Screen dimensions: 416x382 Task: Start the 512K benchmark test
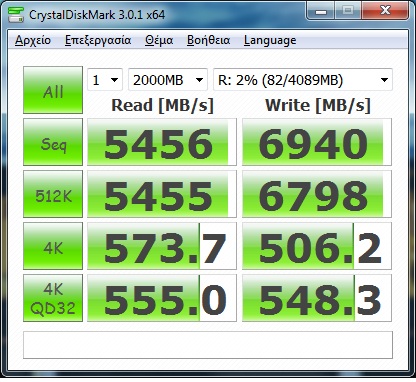[x=53, y=194]
